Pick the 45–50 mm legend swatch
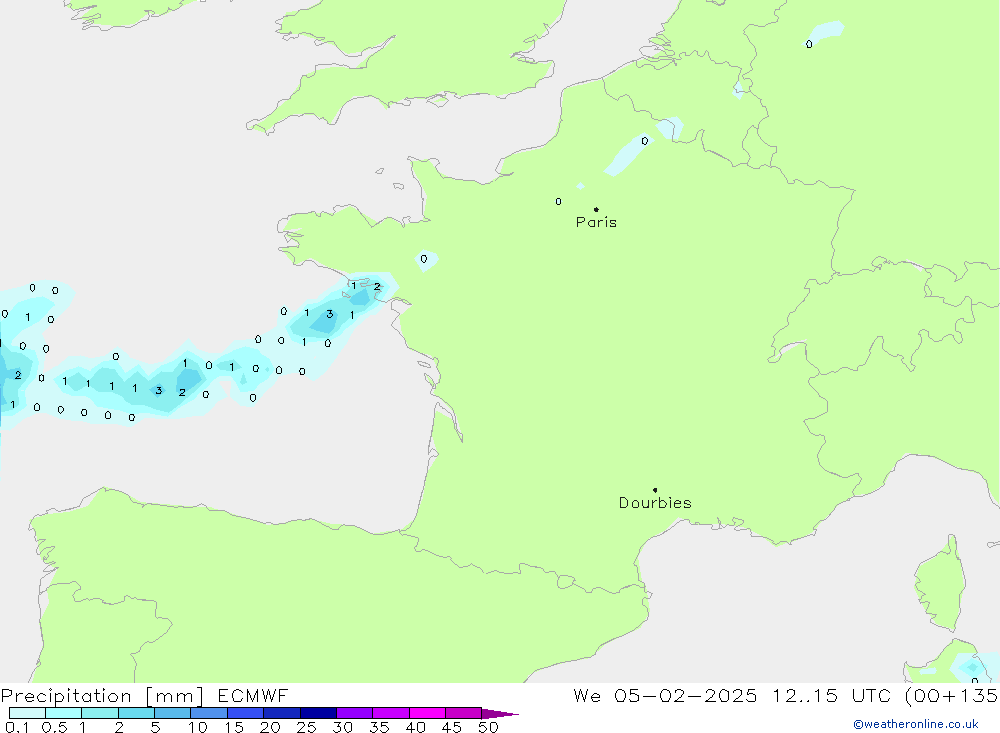Viewport: 1000px width, 733px height. 463,713
